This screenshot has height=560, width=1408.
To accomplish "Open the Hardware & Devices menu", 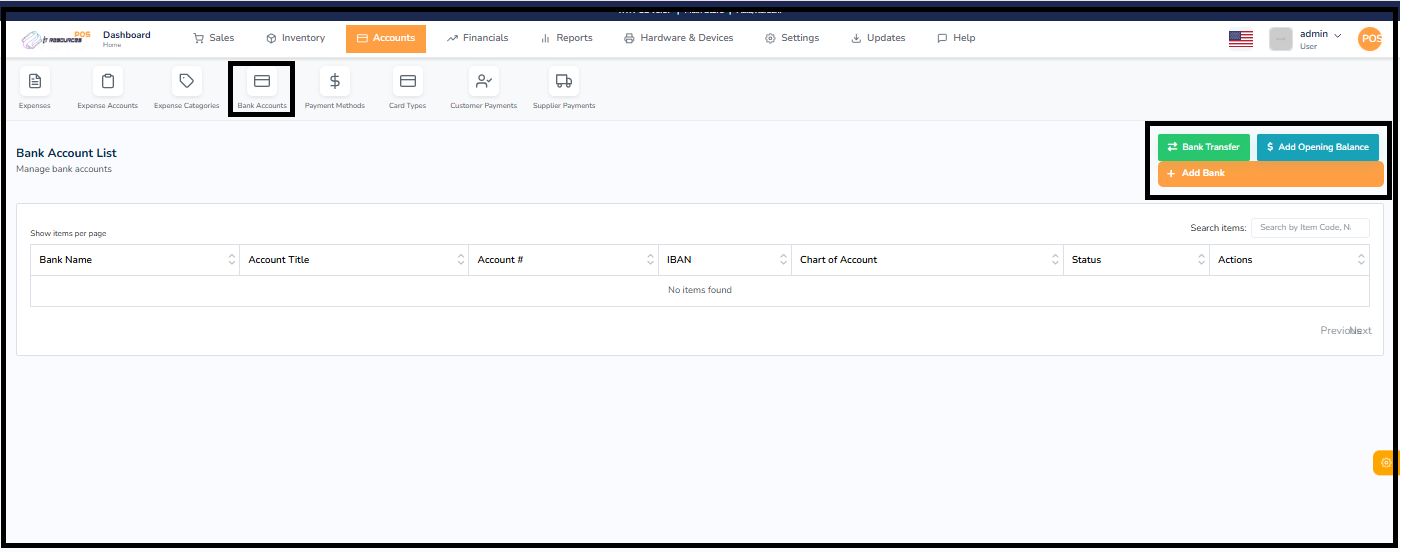I will point(679,38).
